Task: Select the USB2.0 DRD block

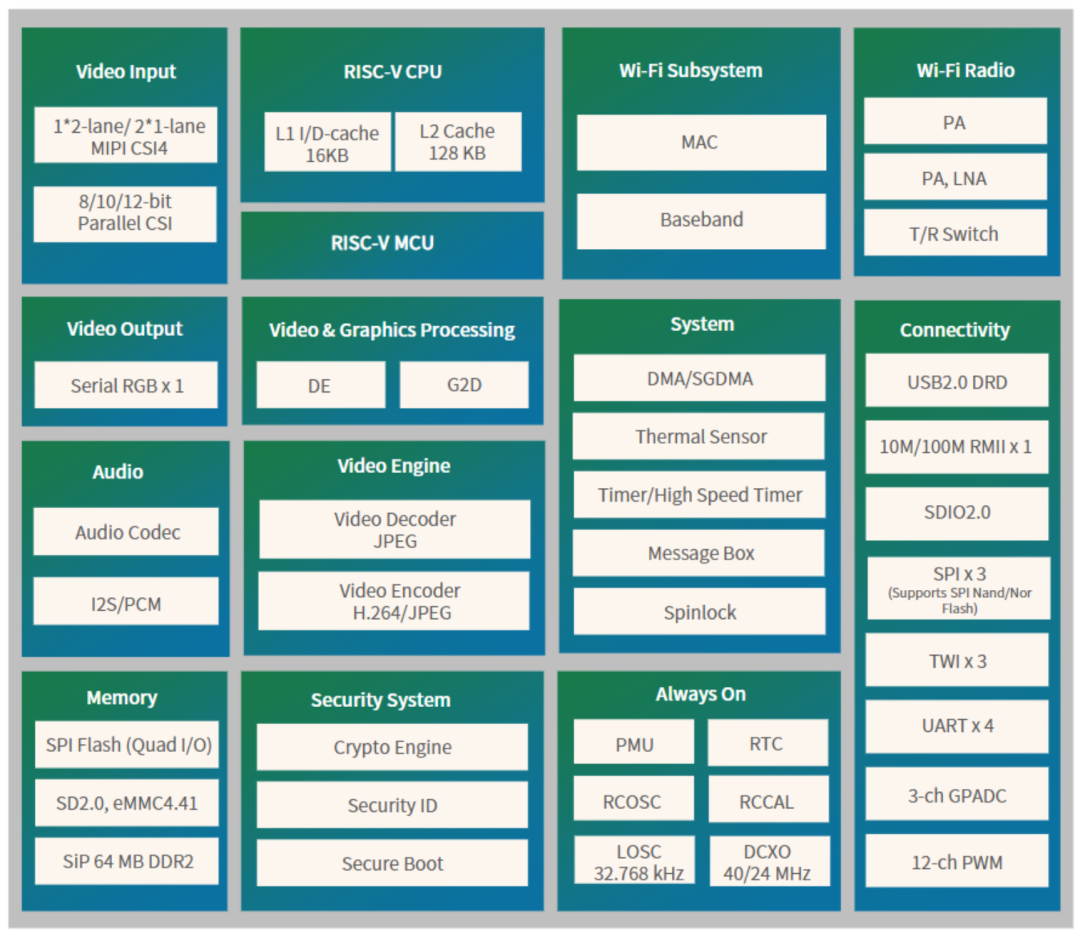Action: 956,381
